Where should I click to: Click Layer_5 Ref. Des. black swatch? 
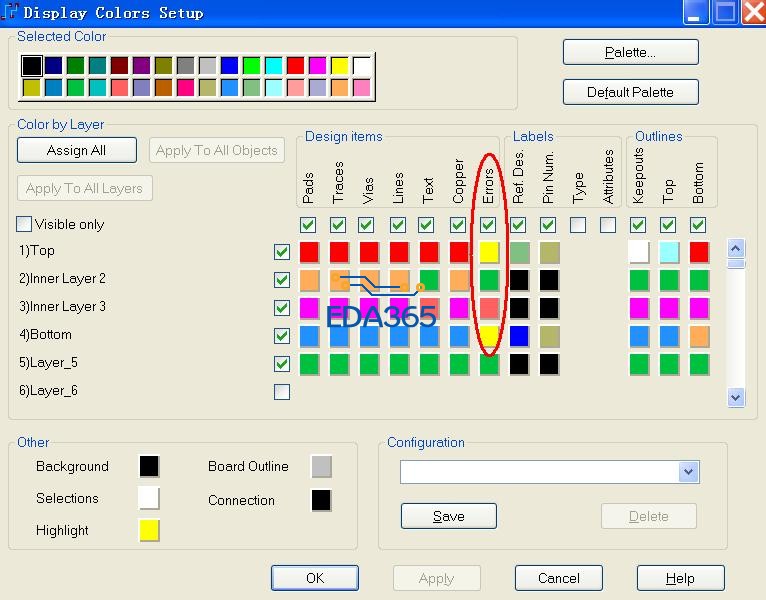click(519, 364)
